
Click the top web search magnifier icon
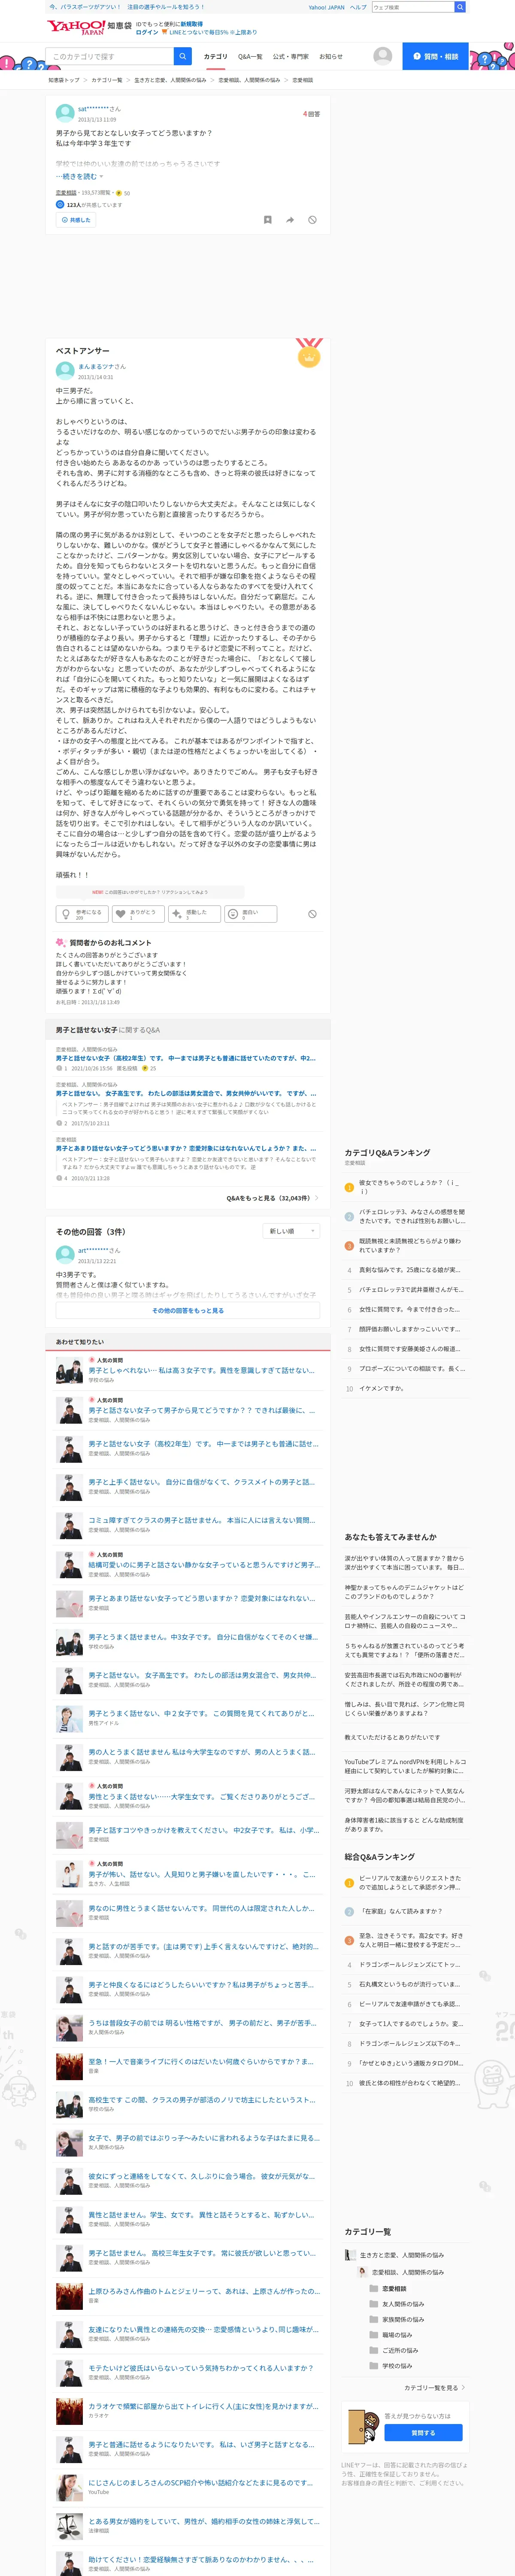[x=460, y=7]
